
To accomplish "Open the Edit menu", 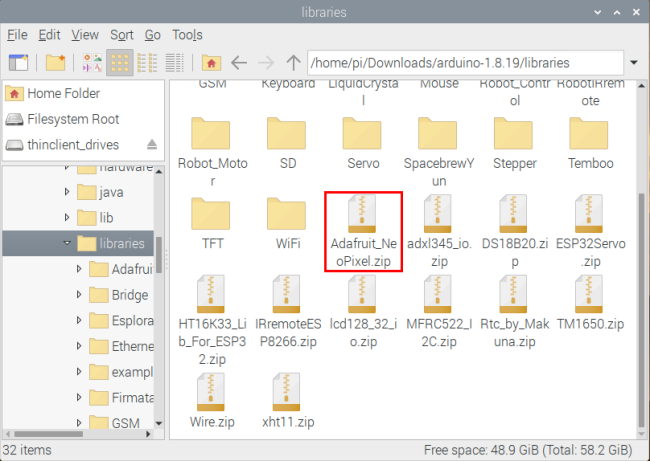I will coord(49,35).
